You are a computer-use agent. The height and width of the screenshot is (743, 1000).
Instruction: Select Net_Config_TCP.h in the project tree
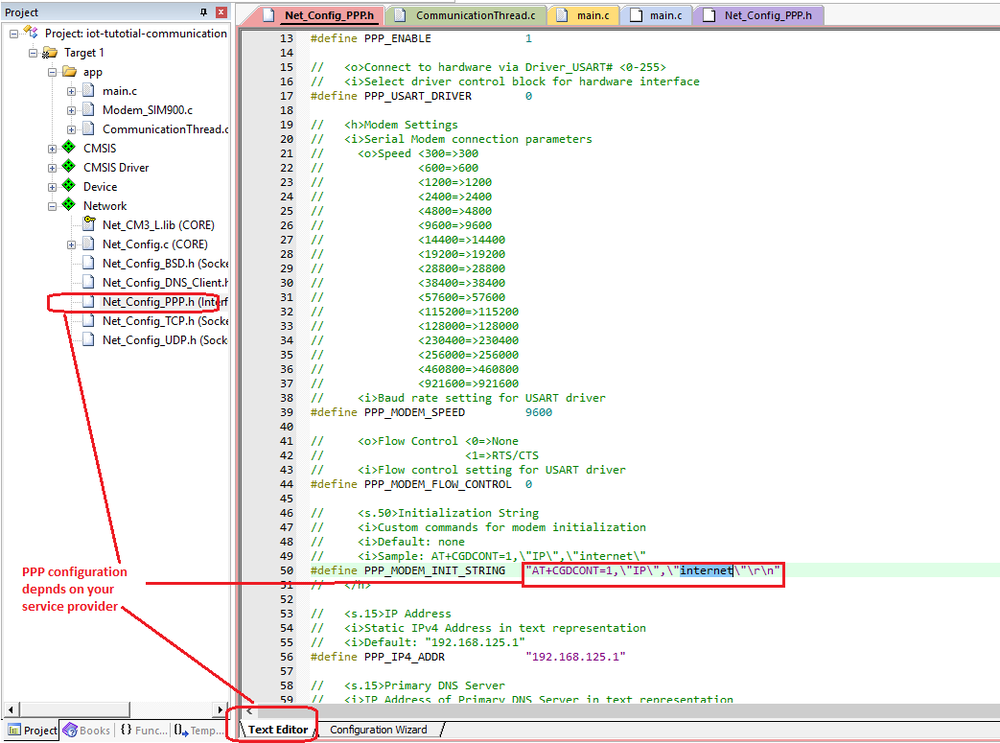(165, 321)
